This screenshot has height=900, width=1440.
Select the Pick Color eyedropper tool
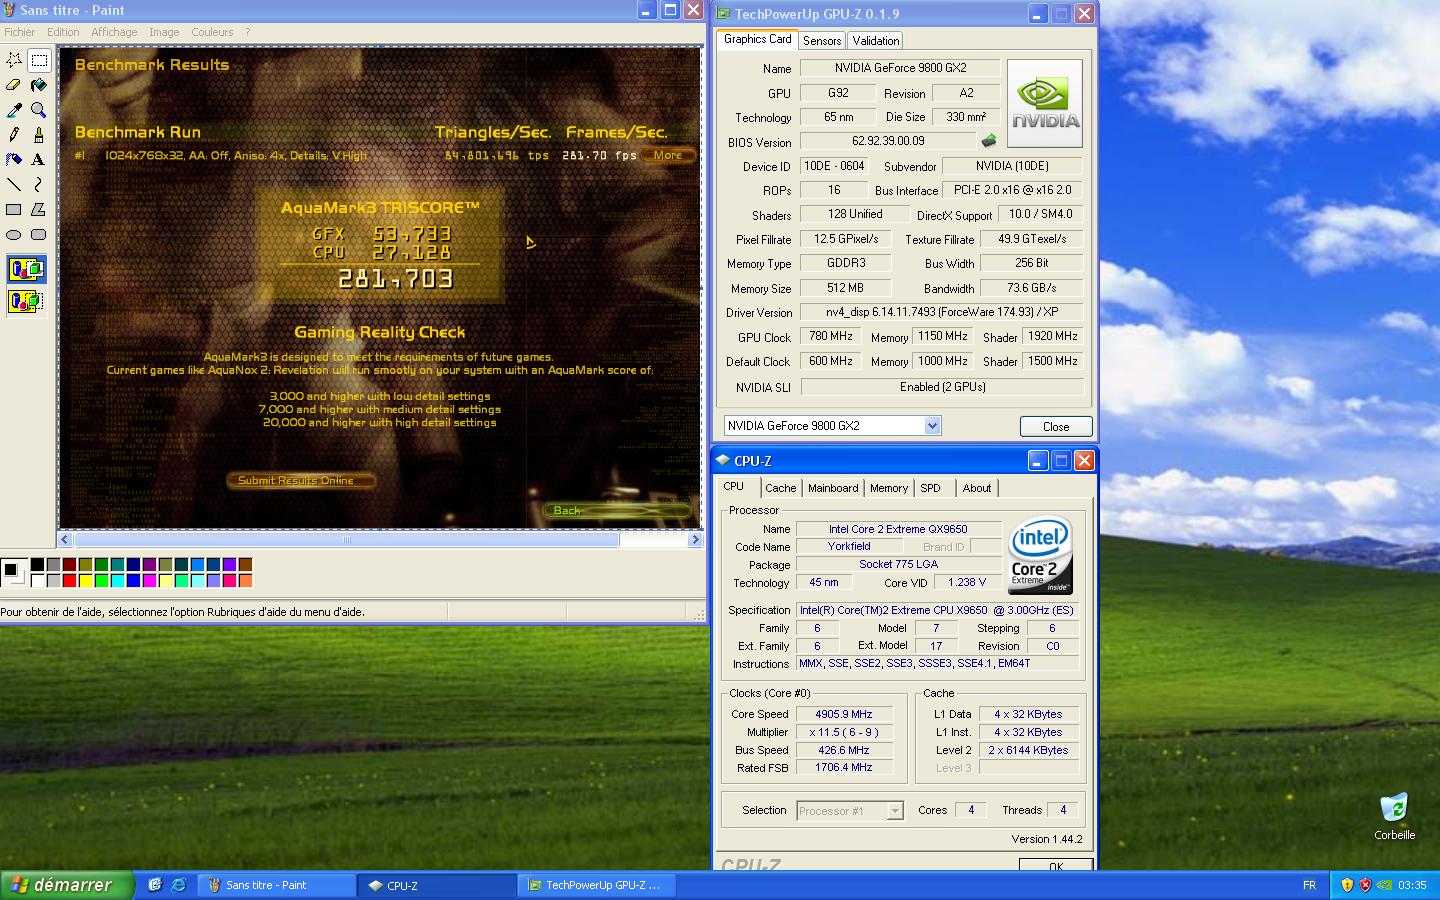(14, 110)
